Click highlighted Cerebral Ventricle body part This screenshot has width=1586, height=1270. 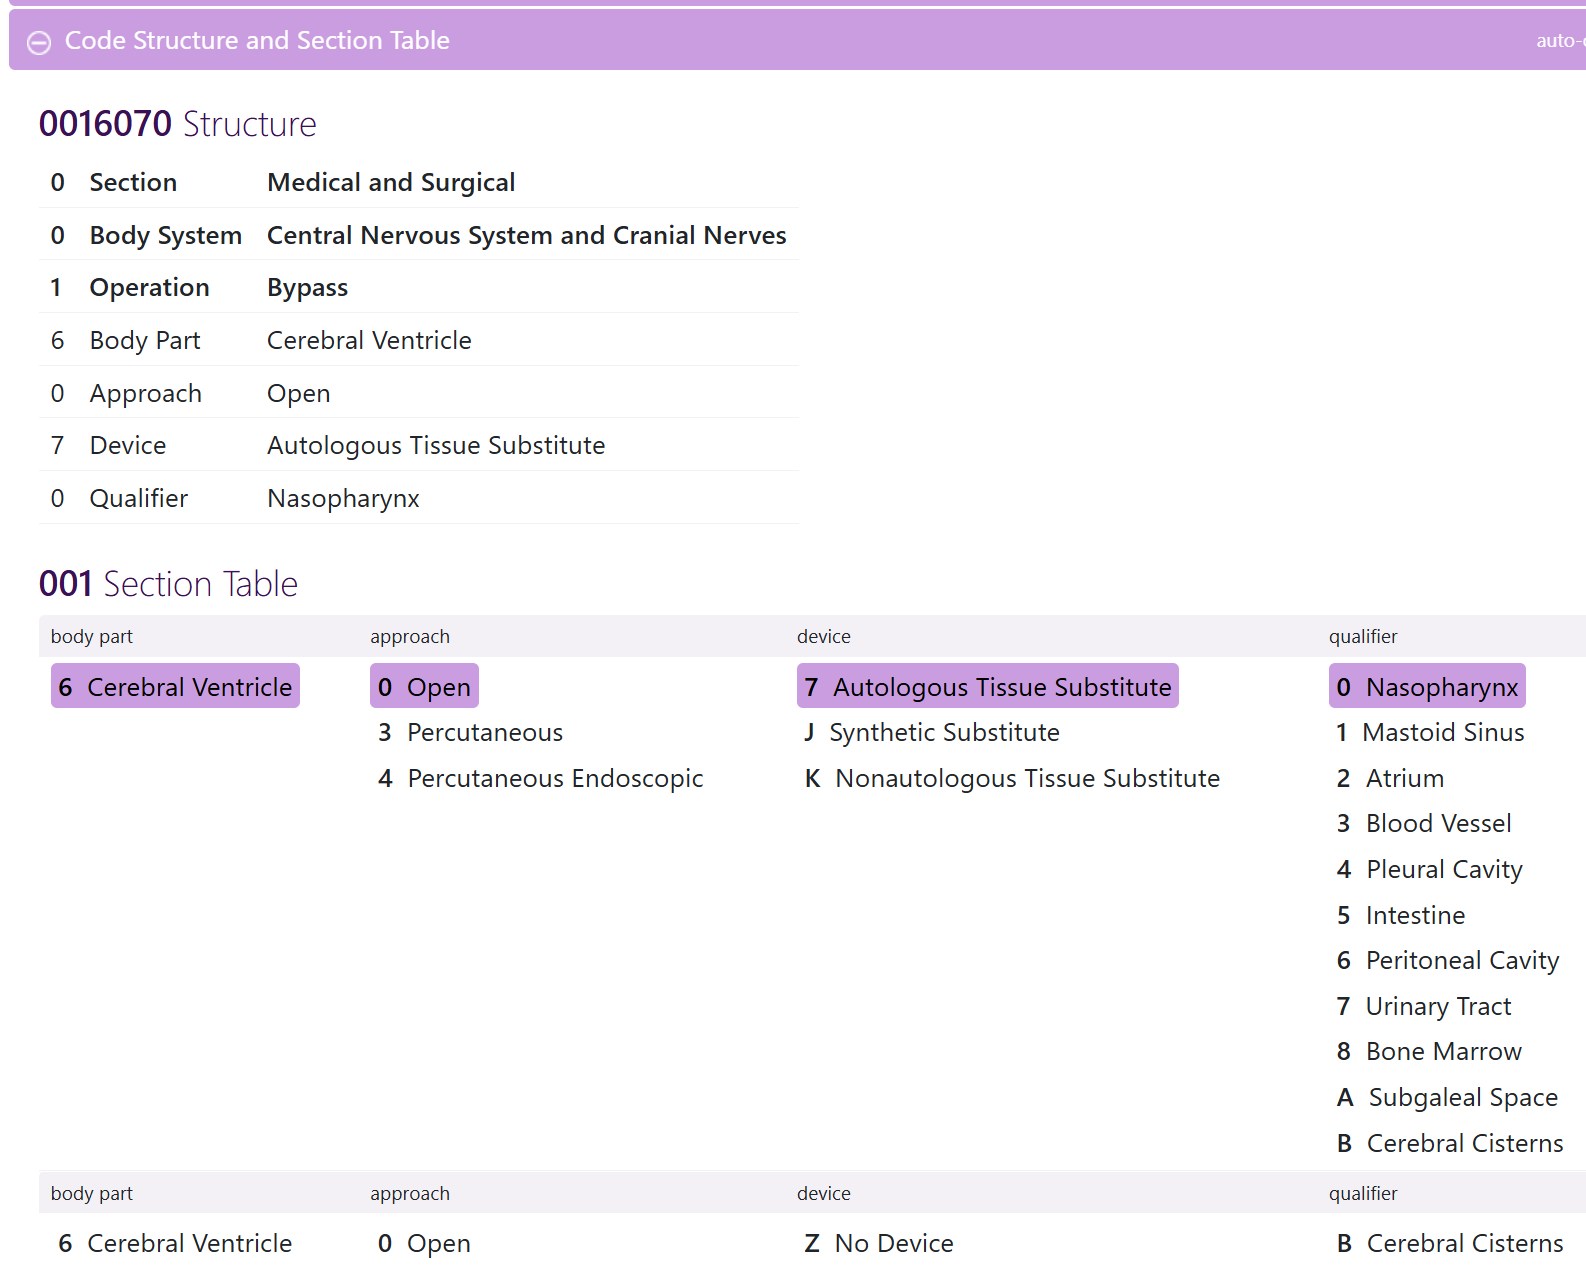pos(175,687)
